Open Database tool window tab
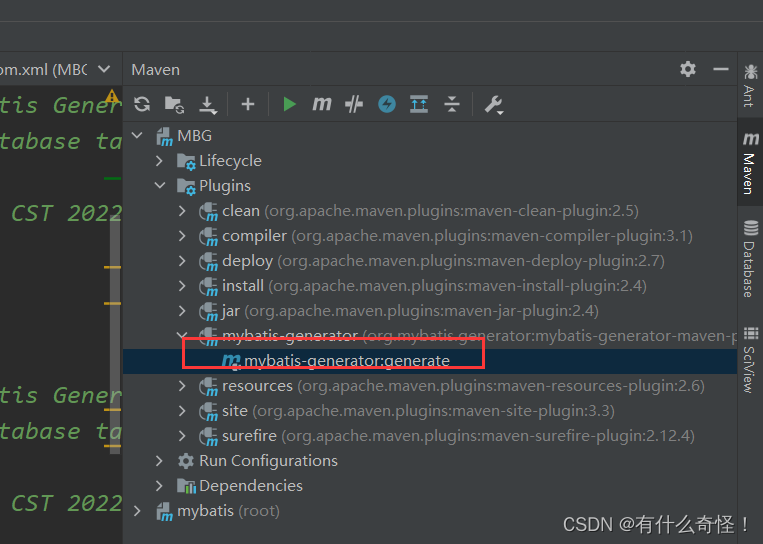Viewport: 763px width, 544px height. pyautogui.click(x=750, y=259)
